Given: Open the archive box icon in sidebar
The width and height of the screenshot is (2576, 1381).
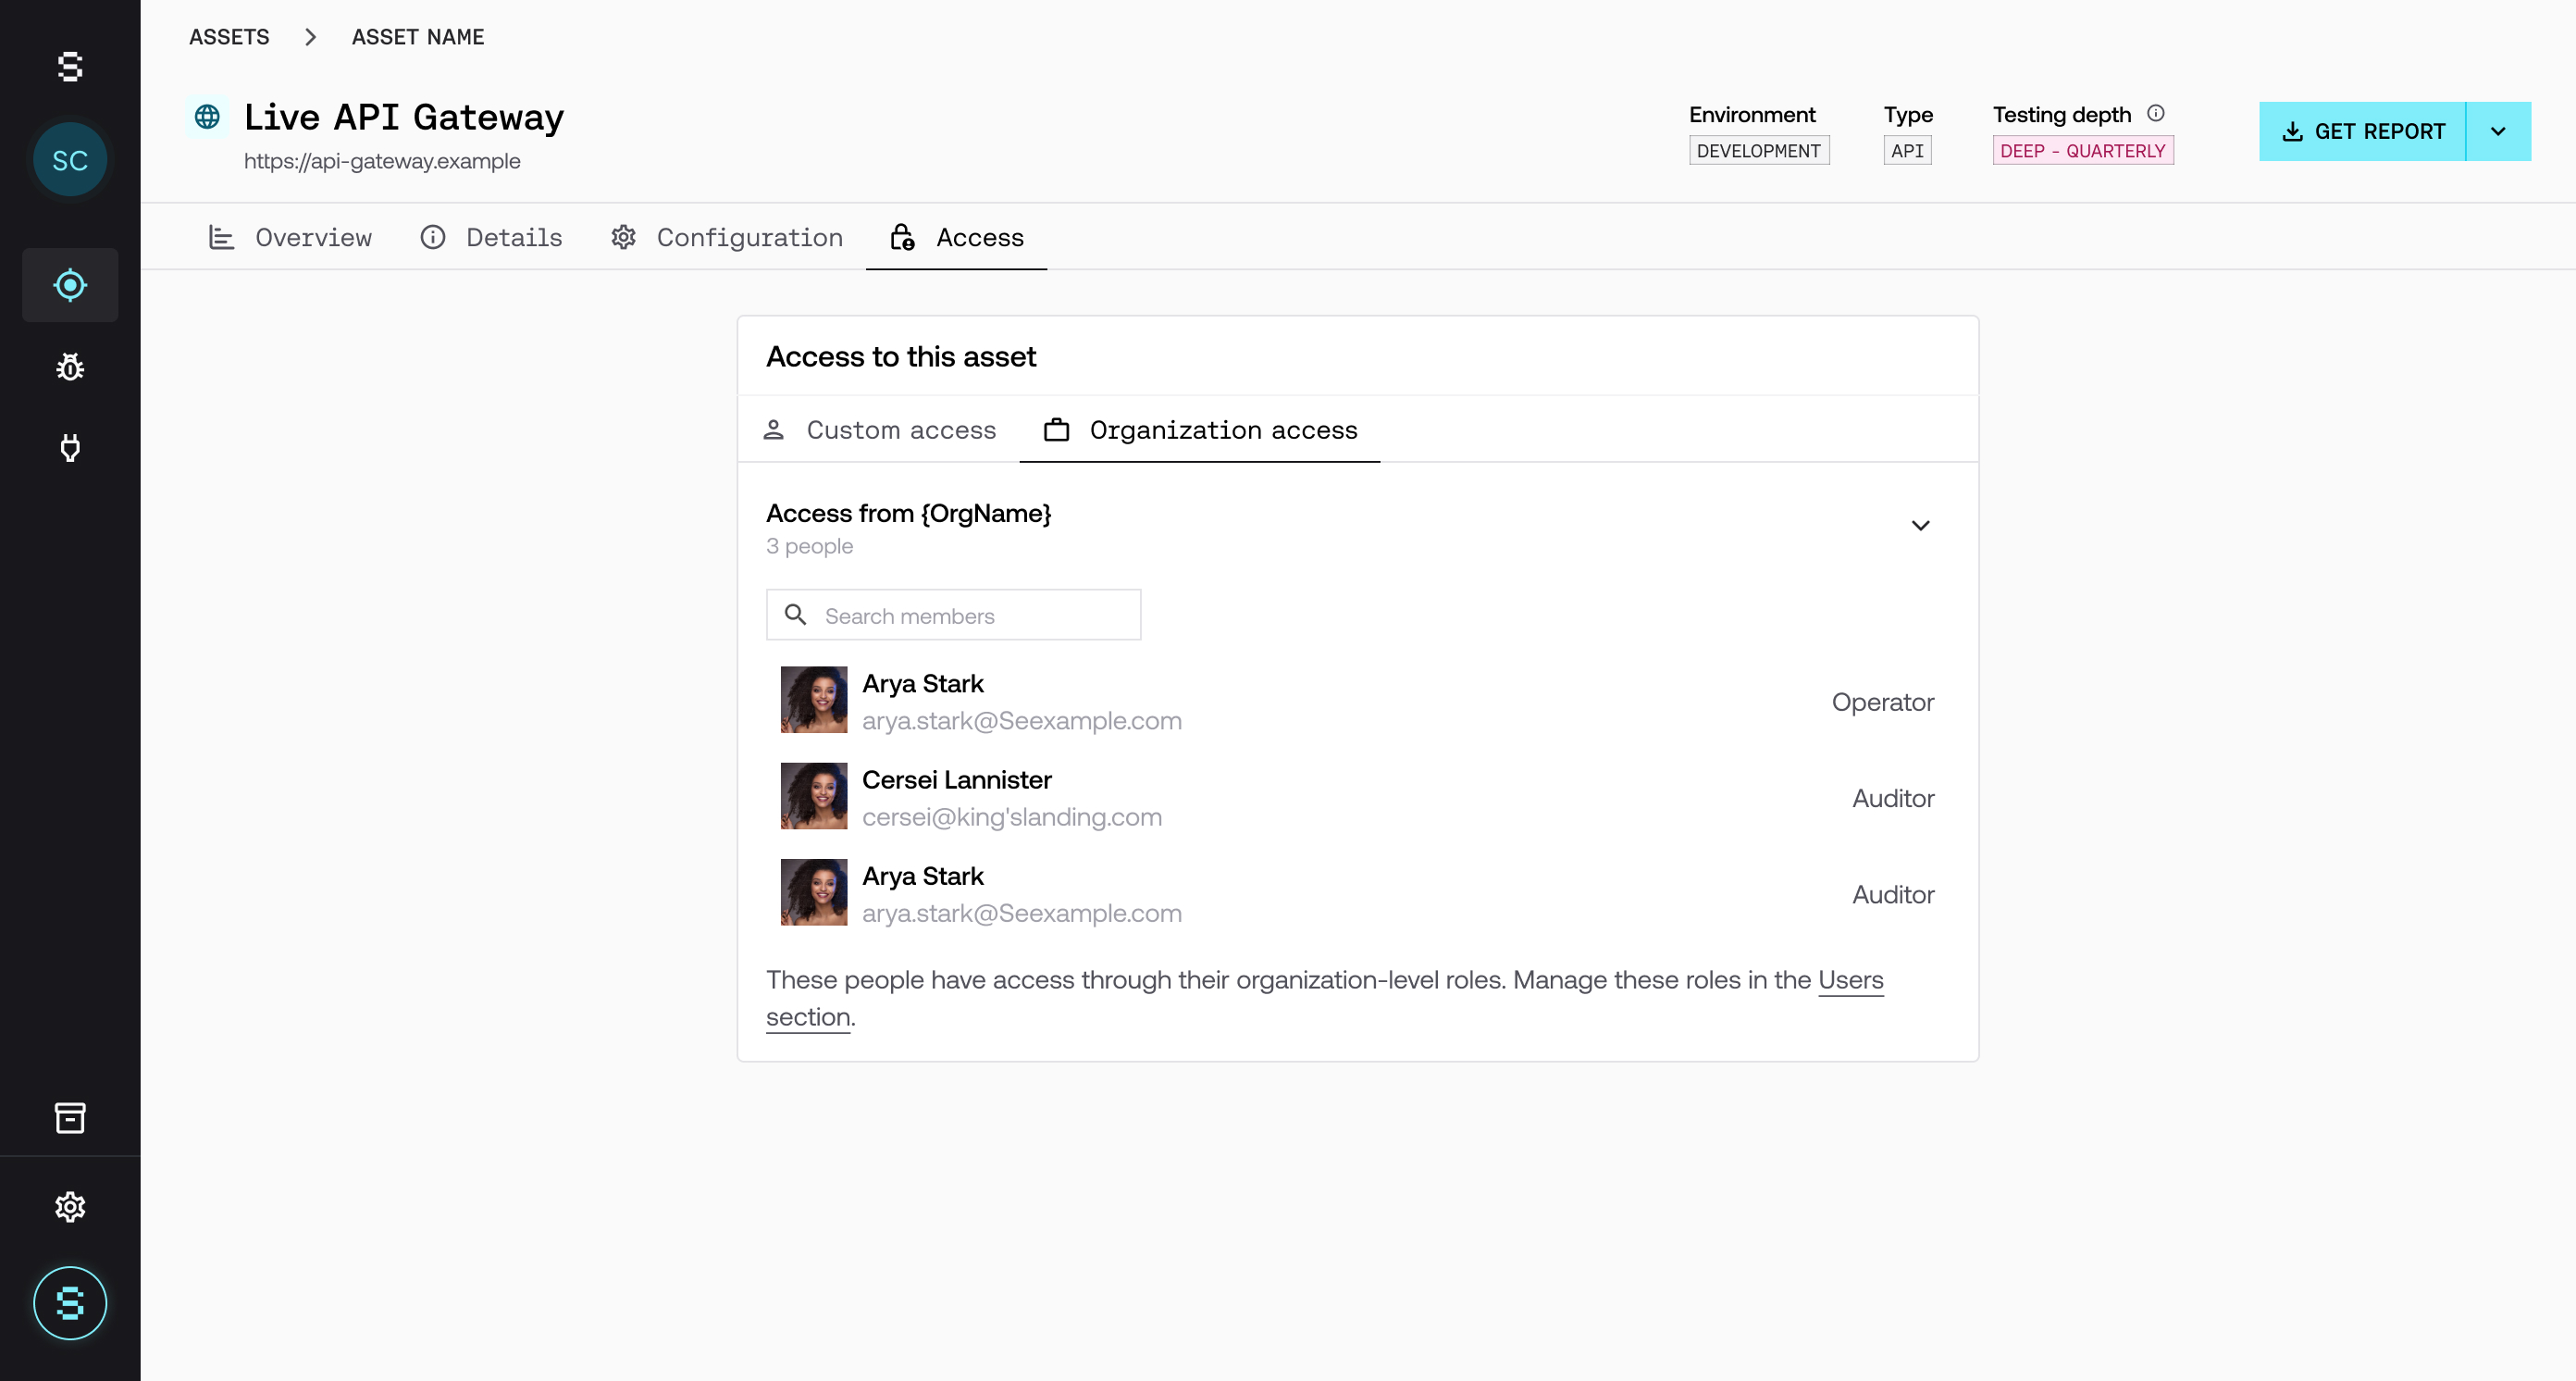Looking at the screenshot, I should tap(70, 1117).
